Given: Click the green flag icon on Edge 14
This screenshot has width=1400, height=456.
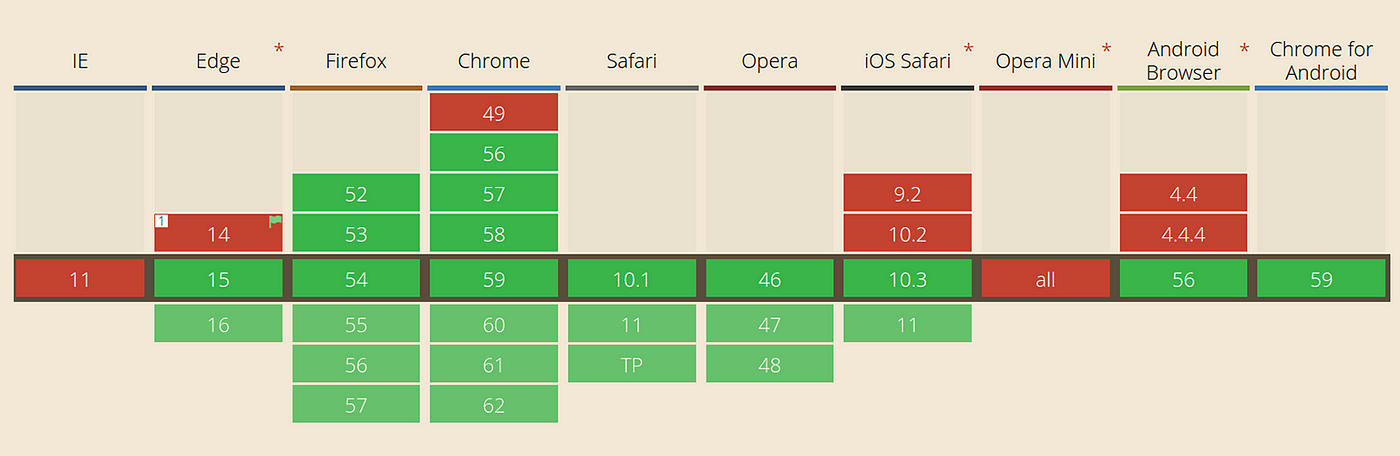Looking at the screenshot, I should point(275,221).
